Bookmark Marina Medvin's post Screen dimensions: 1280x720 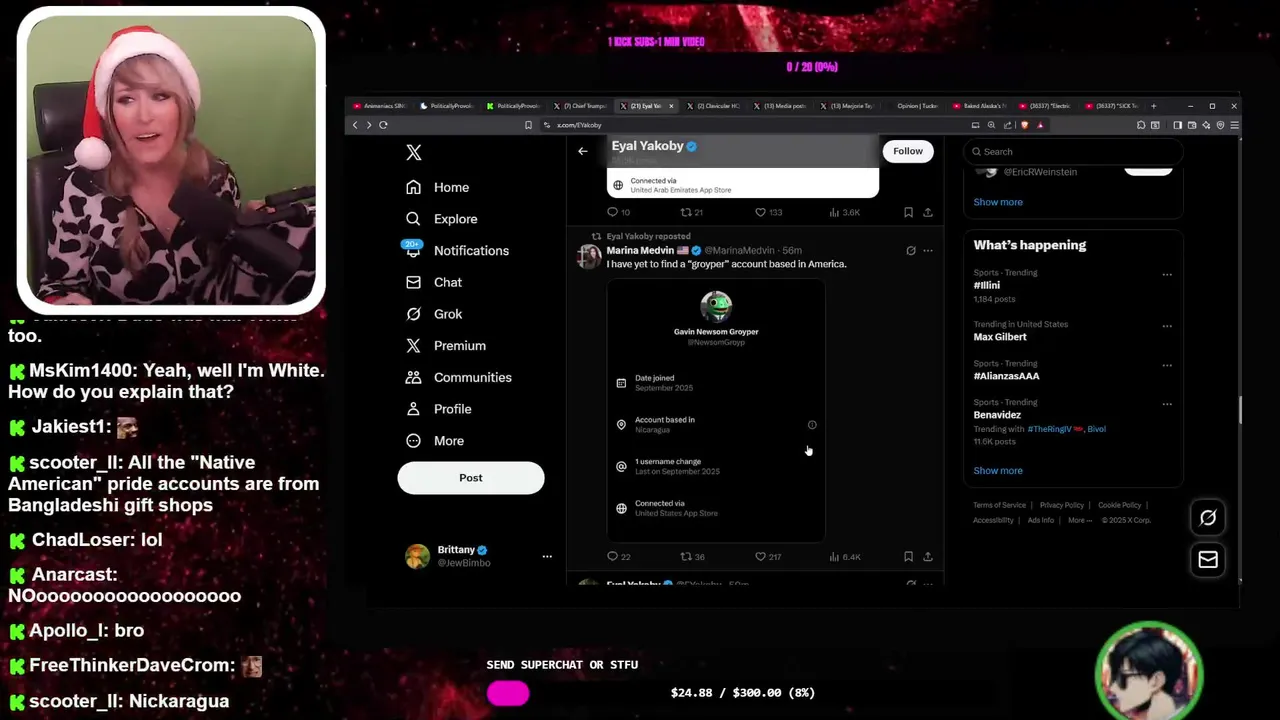click(908, 557)
